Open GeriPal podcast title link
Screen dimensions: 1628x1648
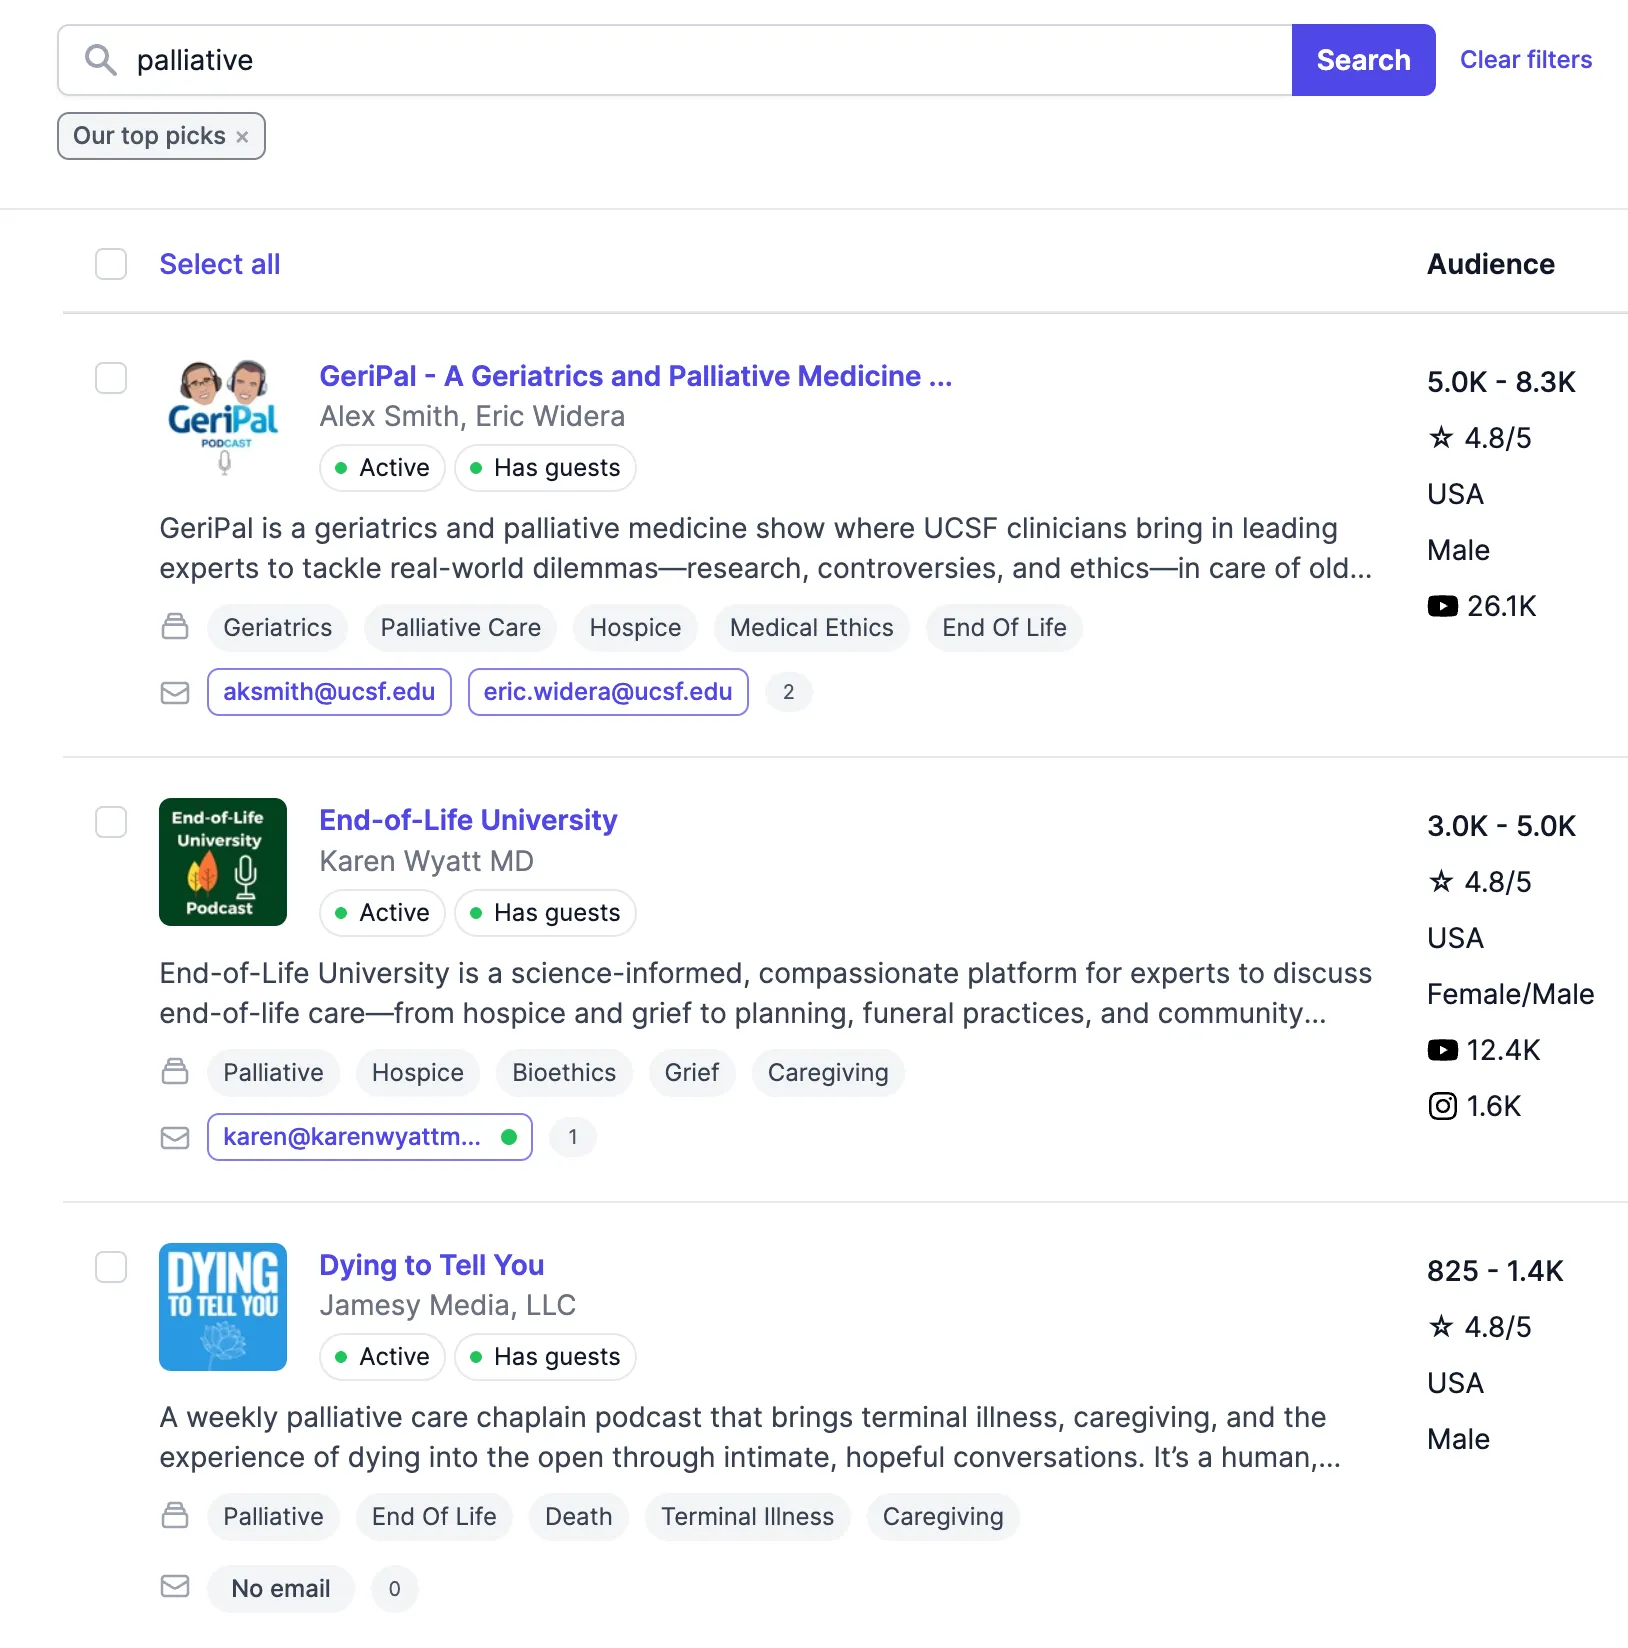pyautogui.click(x=636, y=376)
